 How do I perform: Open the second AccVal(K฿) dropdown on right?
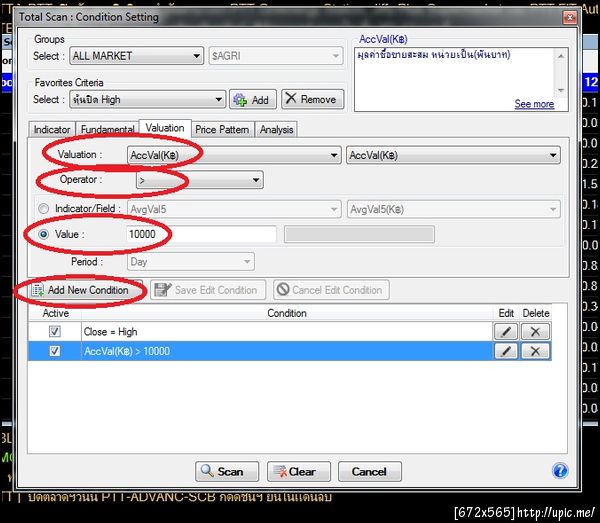click(453, 155)
